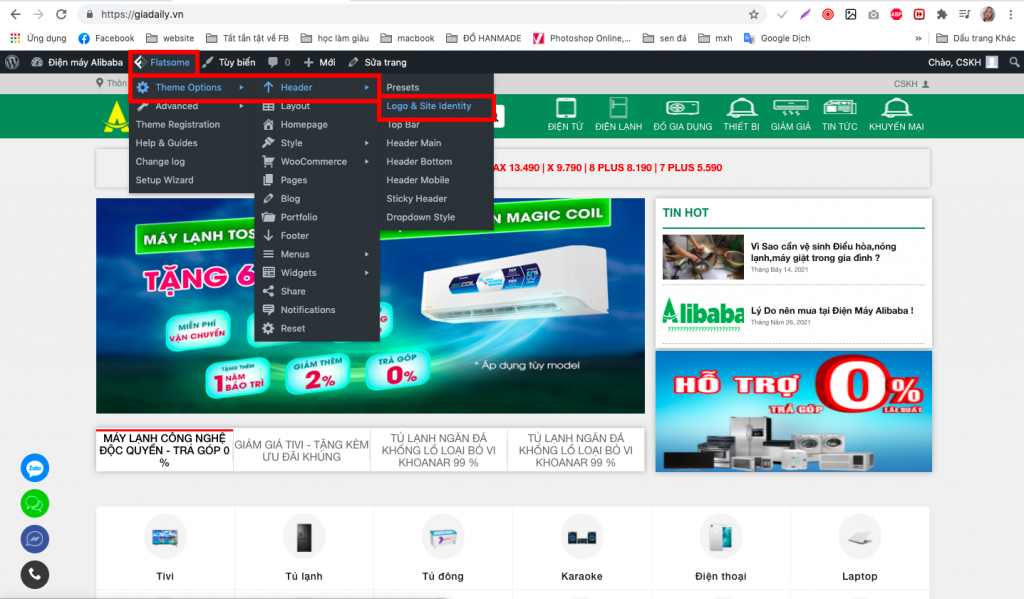
Task: Click the comments bubble icon in admin bar
Action: (x=273, y=62)
